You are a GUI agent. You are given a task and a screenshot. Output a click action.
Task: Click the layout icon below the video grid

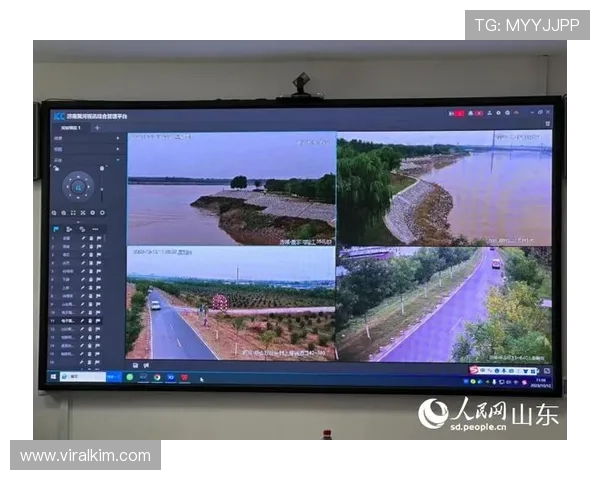pos(135,365)
